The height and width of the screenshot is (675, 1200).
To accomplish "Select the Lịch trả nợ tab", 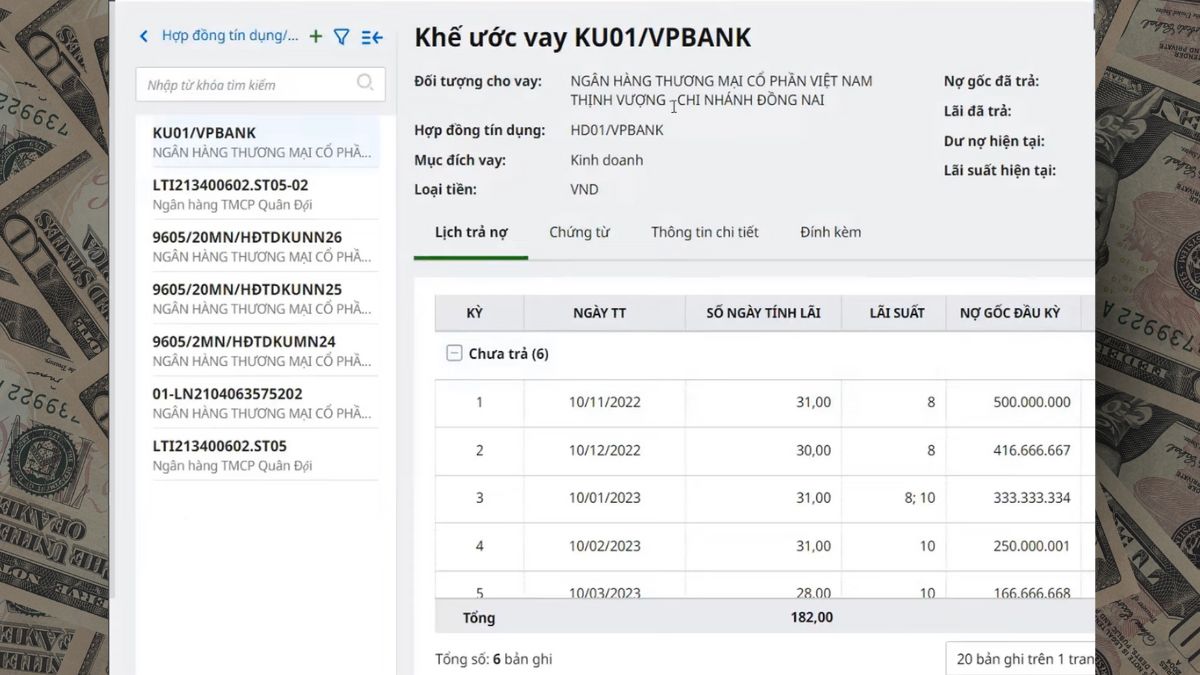I will 471,232.
